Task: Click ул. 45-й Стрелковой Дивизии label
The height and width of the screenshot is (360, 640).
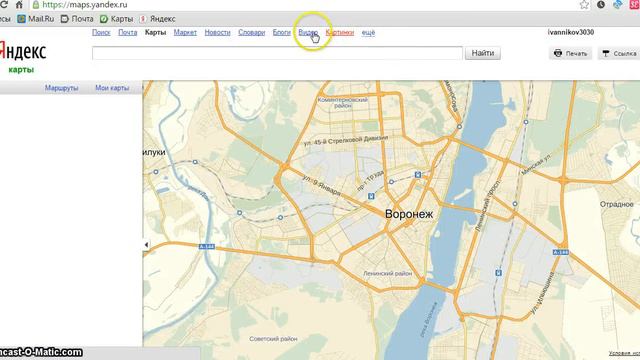Action: (346, 140)
